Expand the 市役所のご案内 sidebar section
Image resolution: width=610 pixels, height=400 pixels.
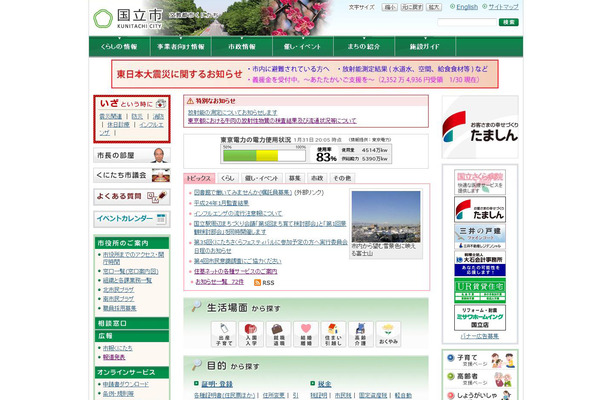click(x=132, y=243)
